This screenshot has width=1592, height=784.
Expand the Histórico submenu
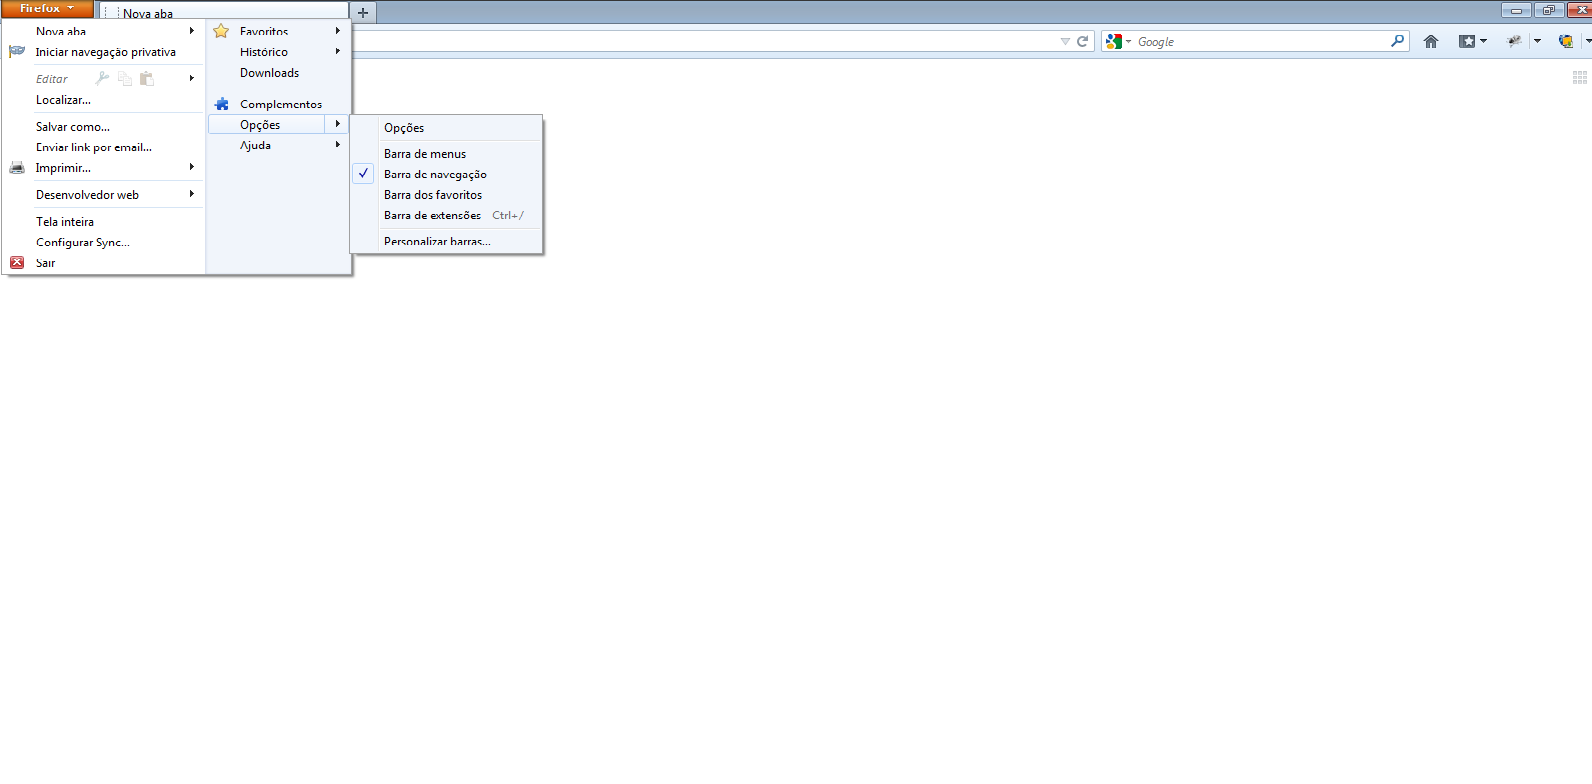(264, 52)
